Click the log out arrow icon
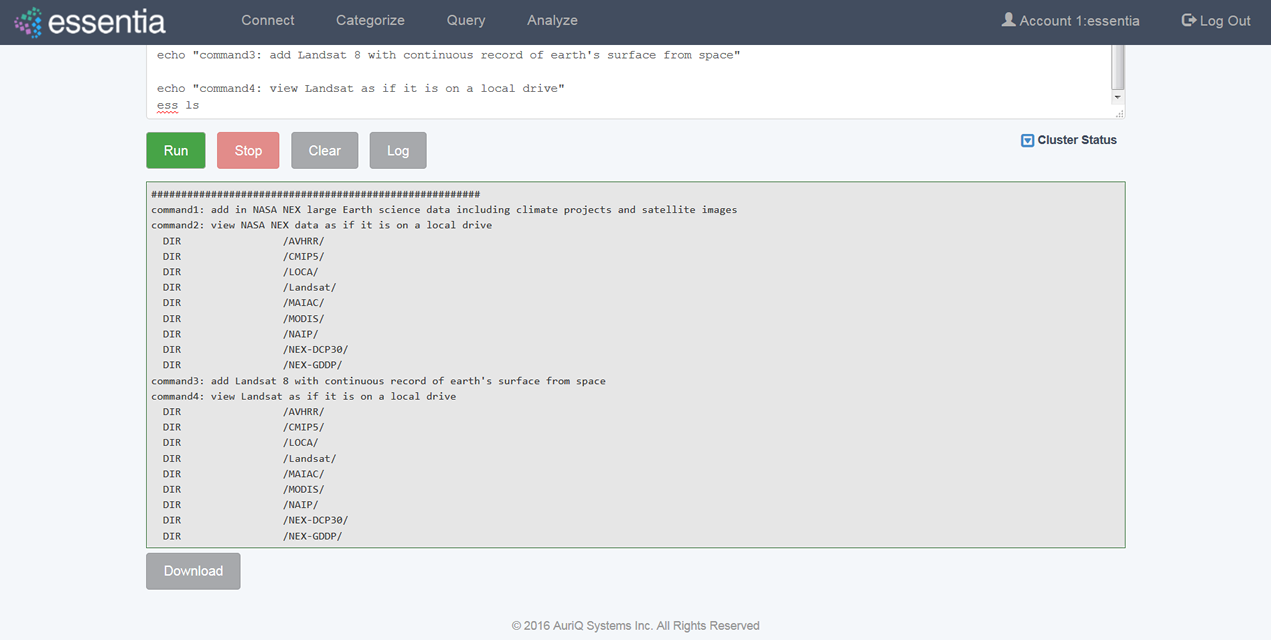This screenshot has height=640, width=1271. point(1188,20)
